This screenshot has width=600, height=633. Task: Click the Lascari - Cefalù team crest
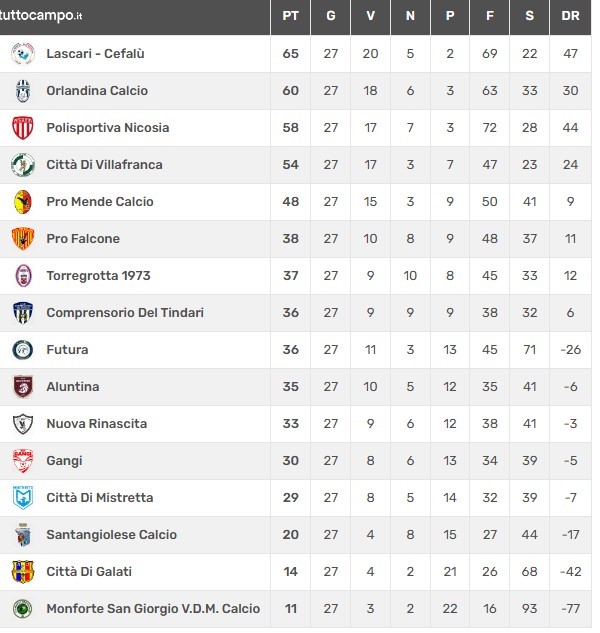pyautogui.click(x=23, y=54)
